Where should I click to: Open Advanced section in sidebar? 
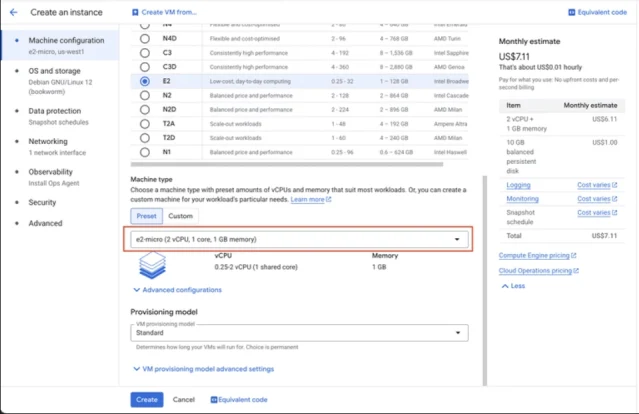pyautogui.click(x=60, y=223)
